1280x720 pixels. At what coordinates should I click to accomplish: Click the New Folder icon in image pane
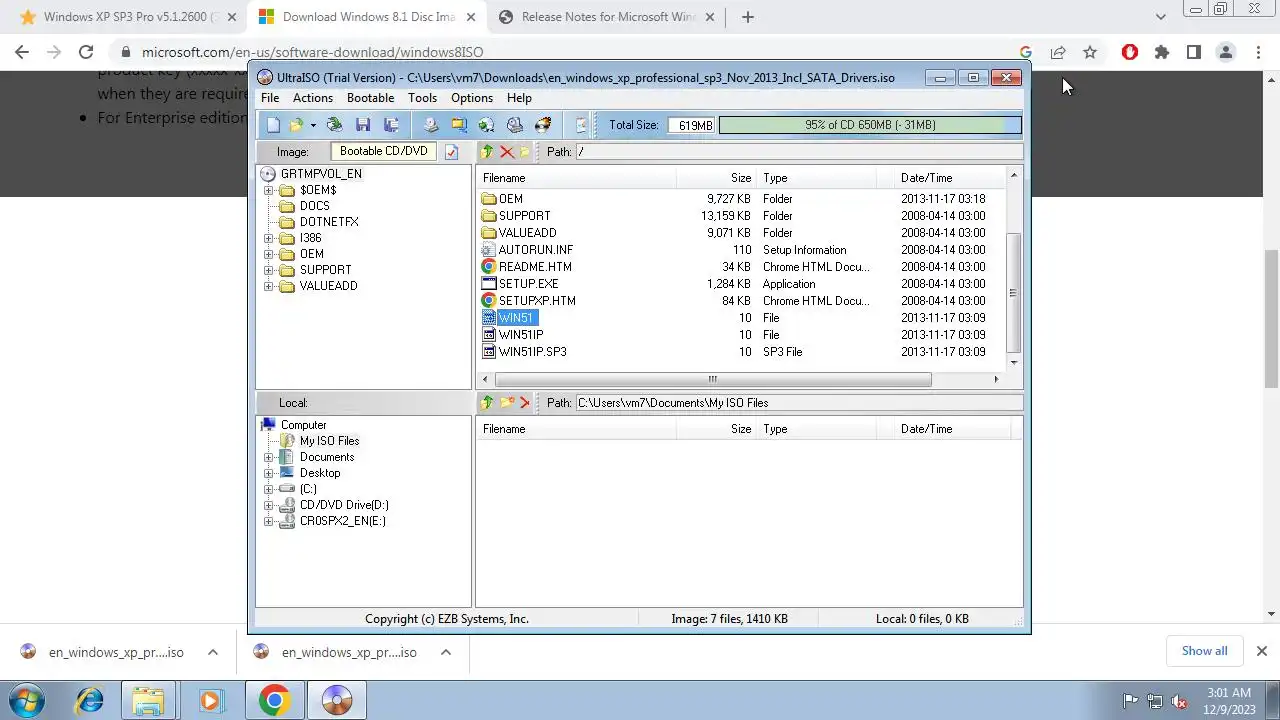(x=524, y=152)
